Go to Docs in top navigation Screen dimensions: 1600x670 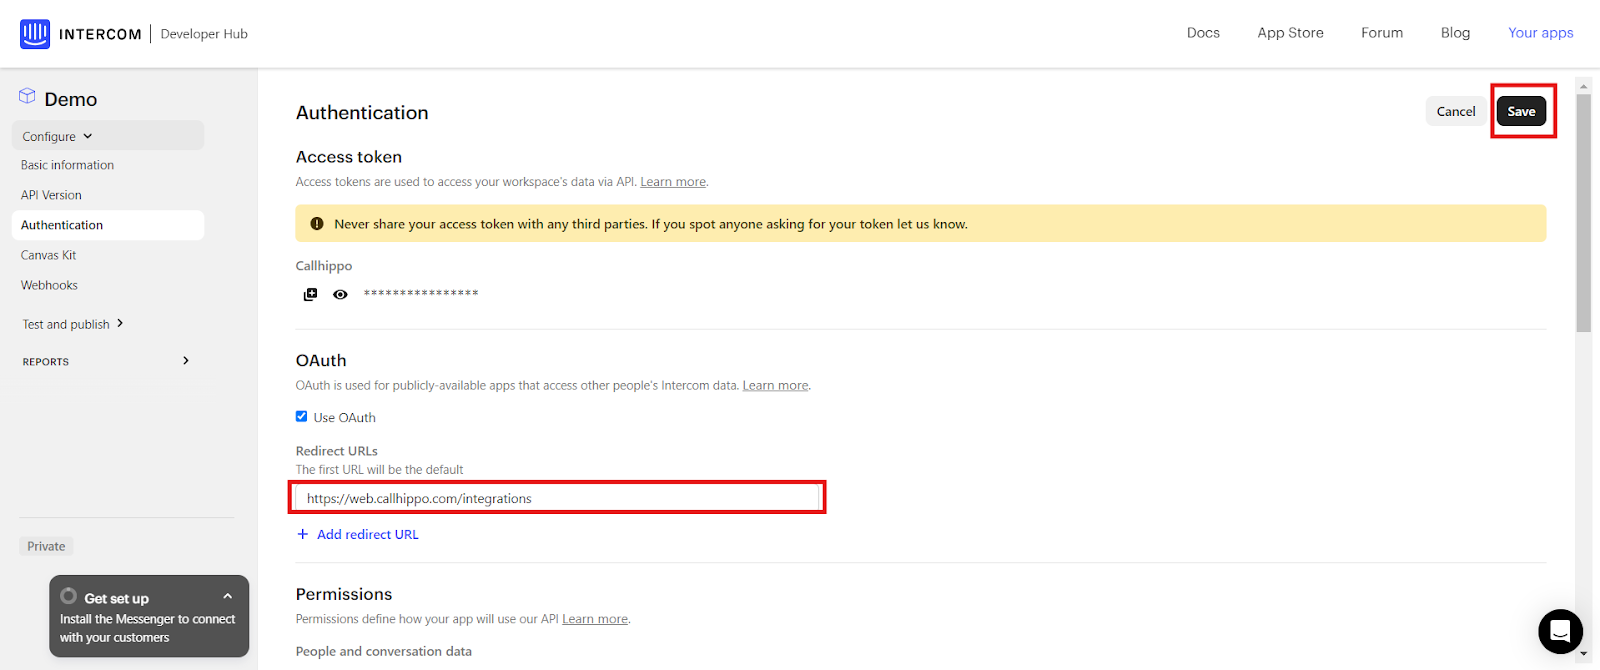(x=1203, y=33)
